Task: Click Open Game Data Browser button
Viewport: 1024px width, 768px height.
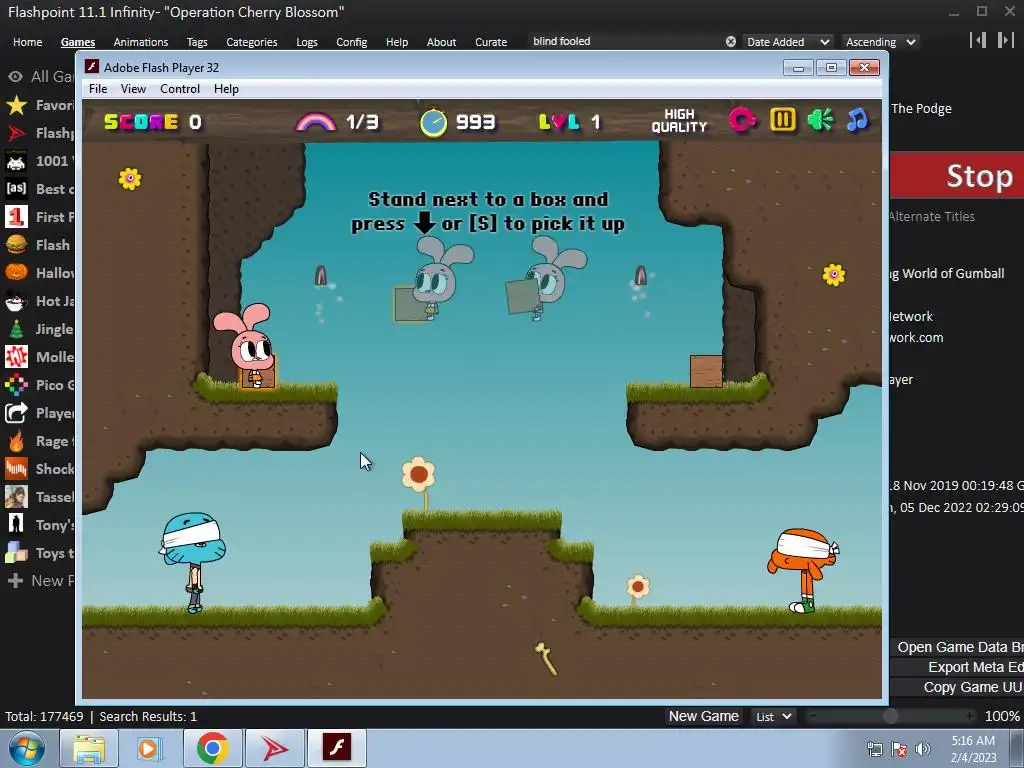Action: click(957, 647)
